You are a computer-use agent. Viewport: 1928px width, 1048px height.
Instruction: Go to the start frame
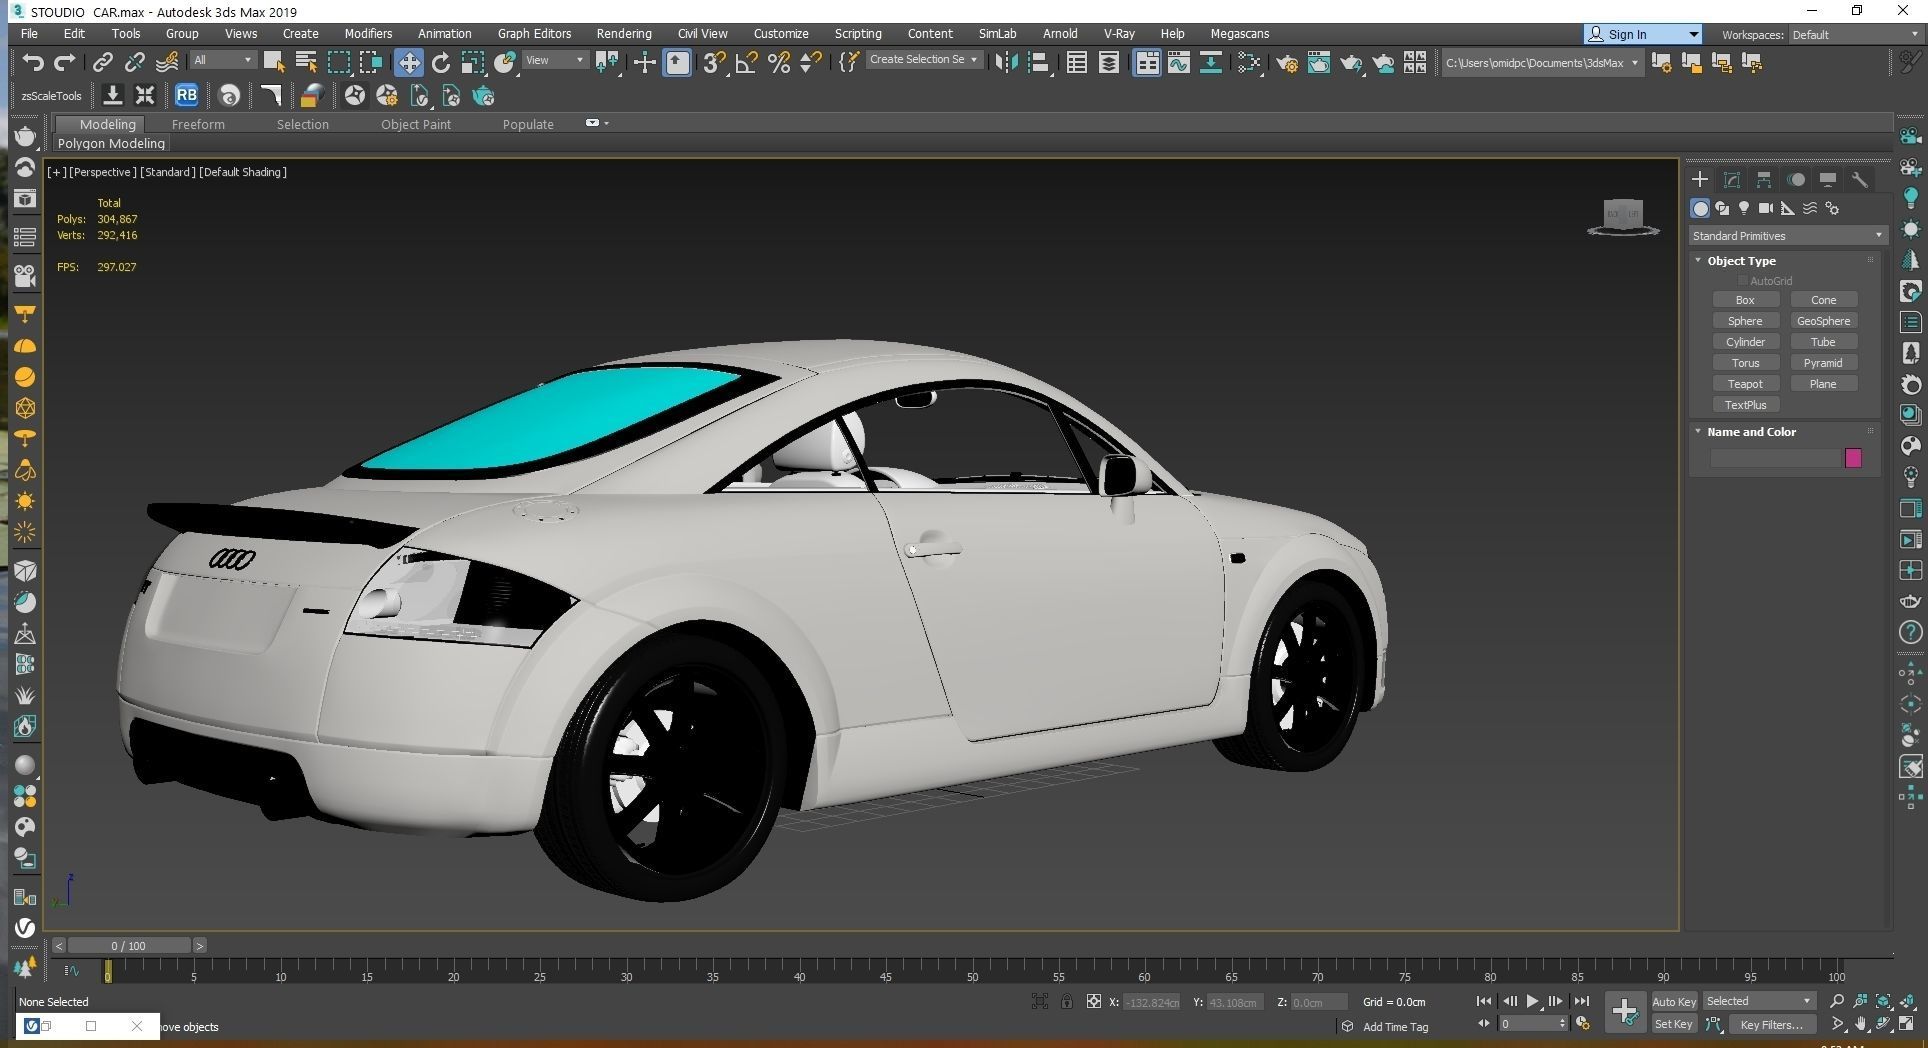pyautogui.click(x=1484, y=1001)
